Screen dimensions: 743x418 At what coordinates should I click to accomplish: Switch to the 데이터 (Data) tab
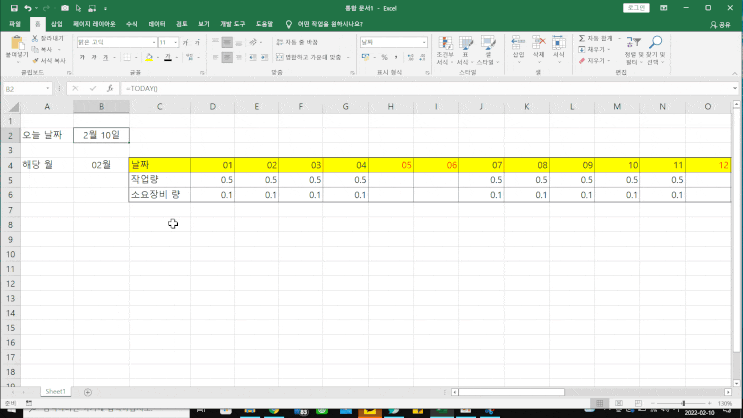click(157, 24)
